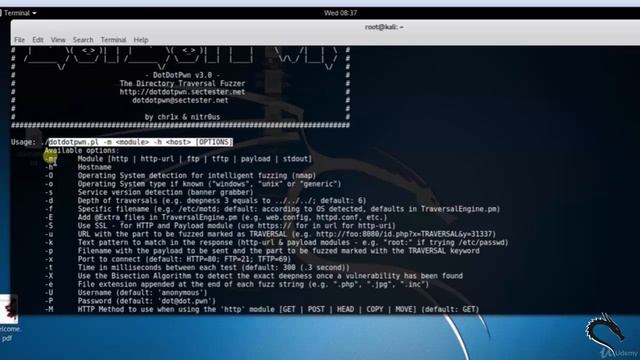Click the highlighted dotdotpwn.pl usage command
The height and width of the screenshot is (360, 640).
(x=140, y=142)
